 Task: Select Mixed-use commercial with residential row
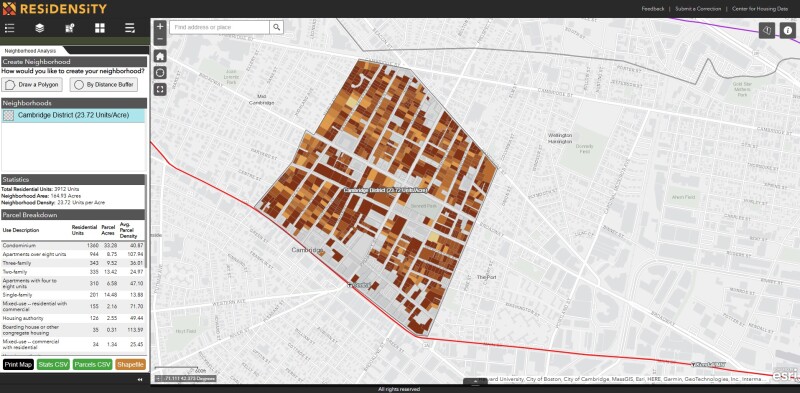click(x=73, y=344)
